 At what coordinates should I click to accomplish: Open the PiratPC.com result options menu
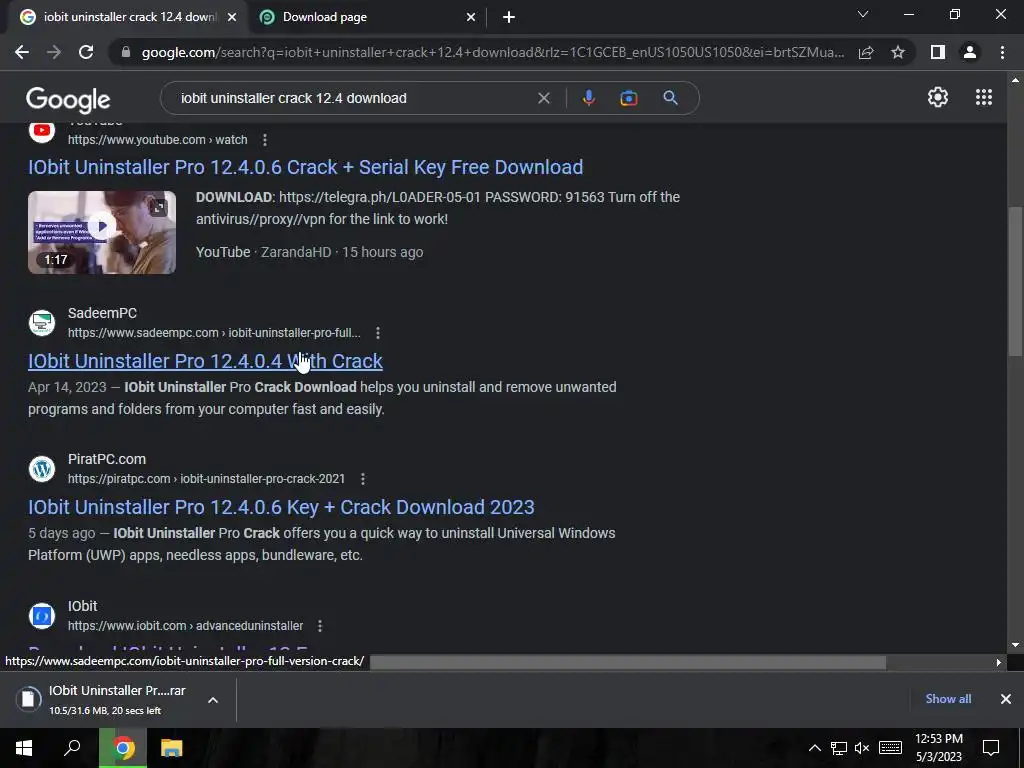point(362,479)
